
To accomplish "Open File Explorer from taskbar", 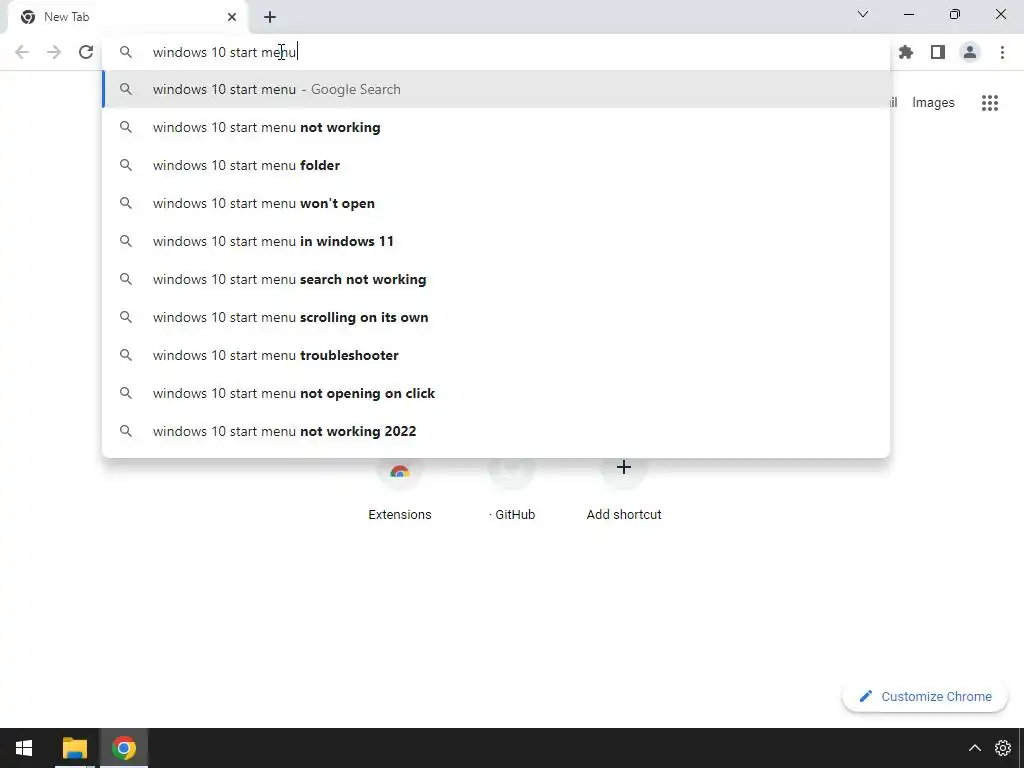I will pyautogui.click(x=74, y=748).
